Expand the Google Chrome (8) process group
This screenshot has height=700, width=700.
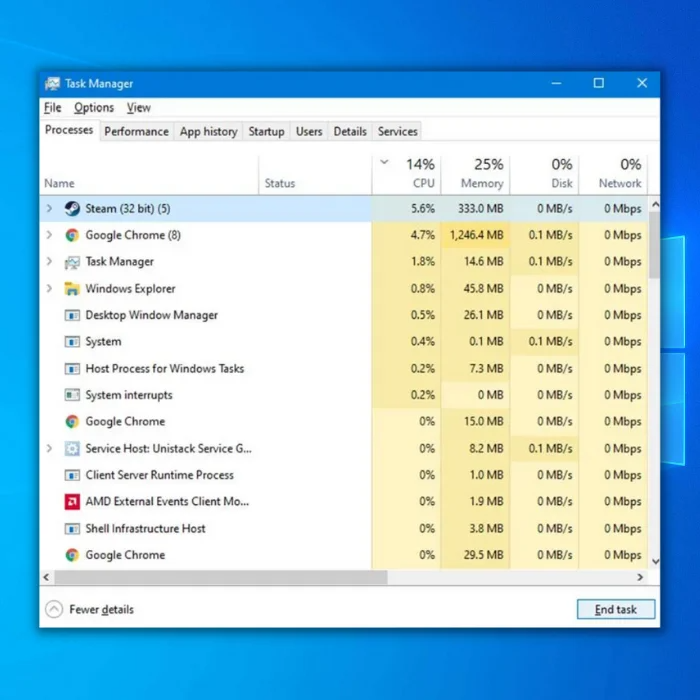[x=49, y=235]
